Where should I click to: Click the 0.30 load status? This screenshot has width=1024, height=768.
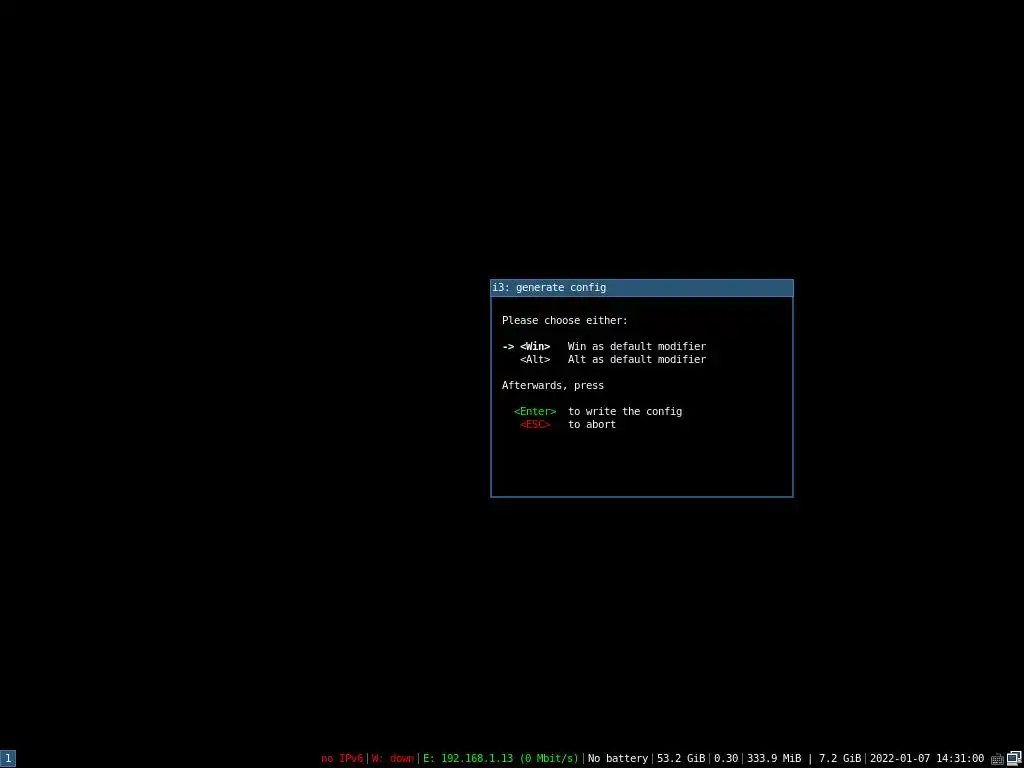(x=726, y=758)
